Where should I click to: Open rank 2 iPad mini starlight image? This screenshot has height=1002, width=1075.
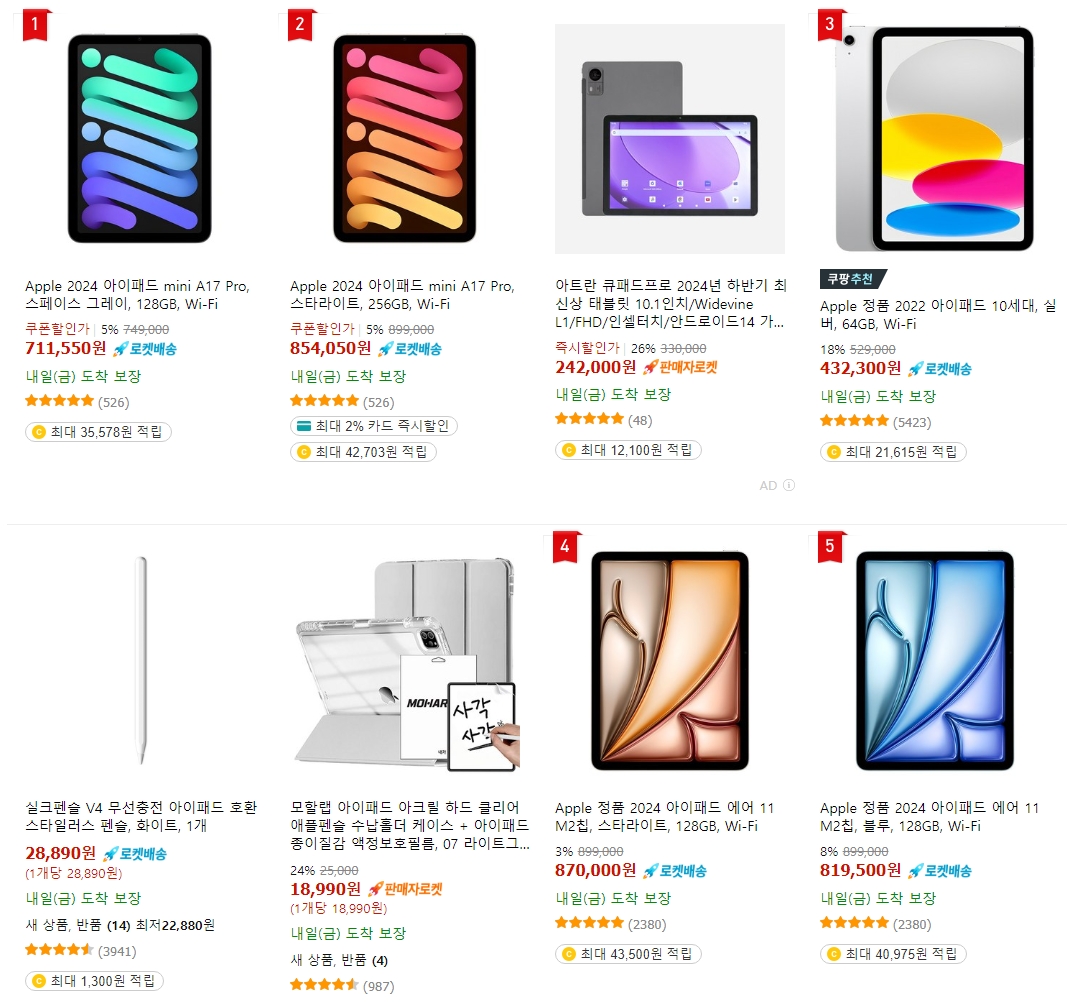(404, 138)
